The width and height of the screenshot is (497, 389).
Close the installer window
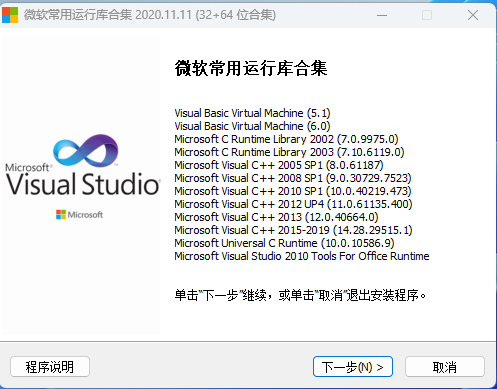point(473,15)
